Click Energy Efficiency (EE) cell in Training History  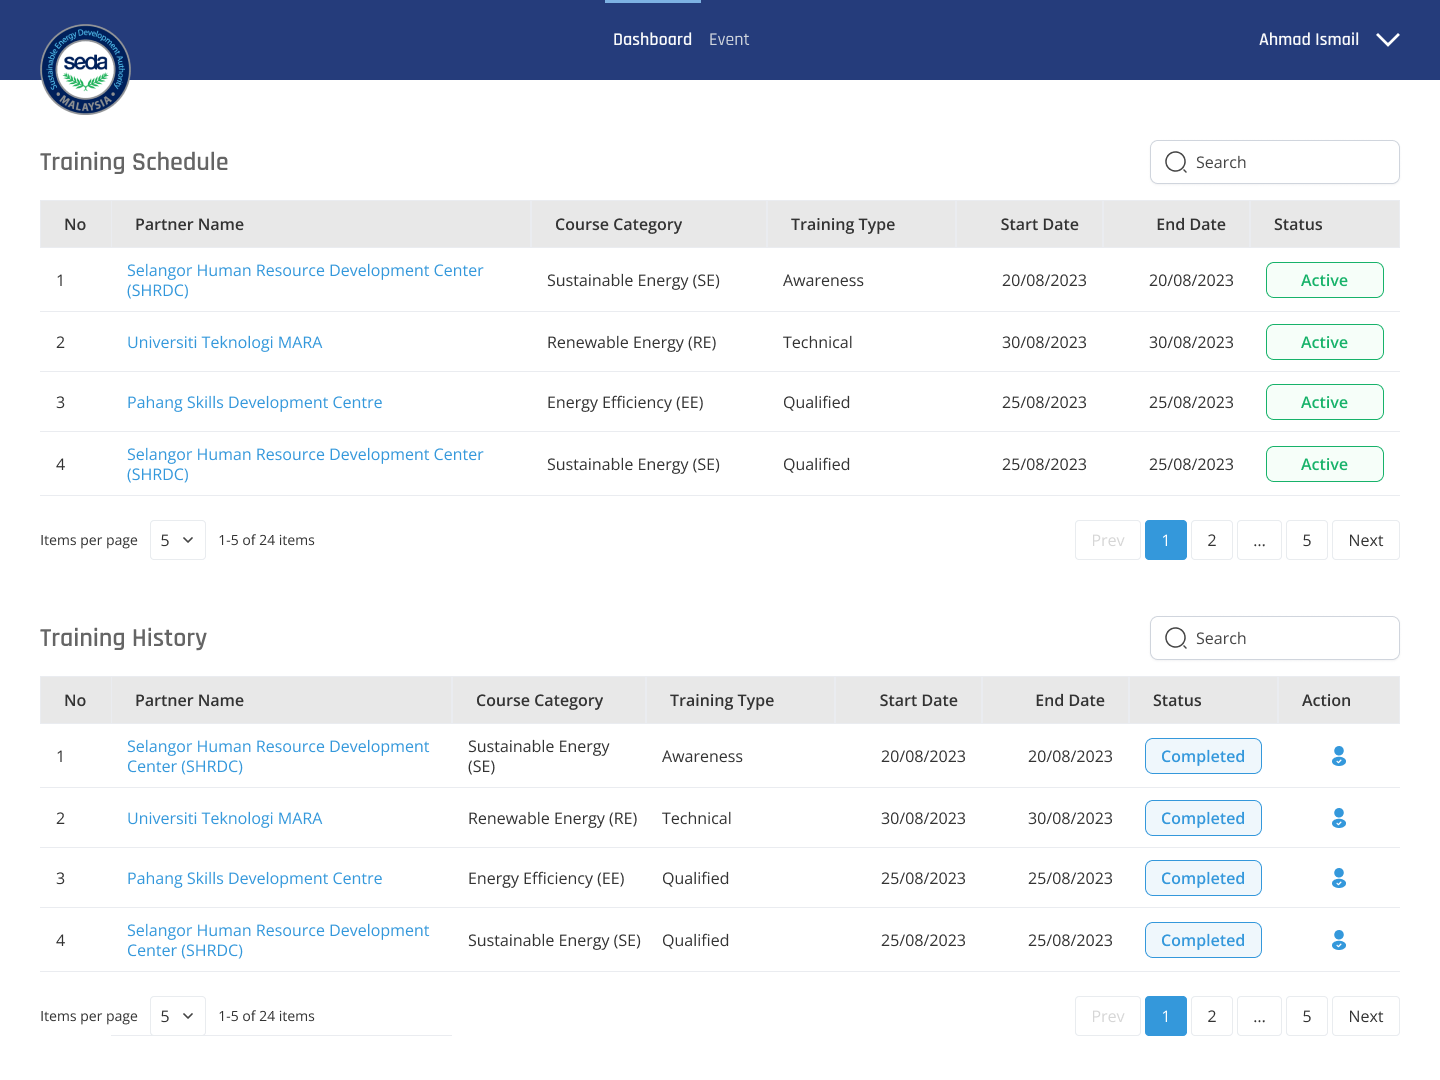pos(546,878)
